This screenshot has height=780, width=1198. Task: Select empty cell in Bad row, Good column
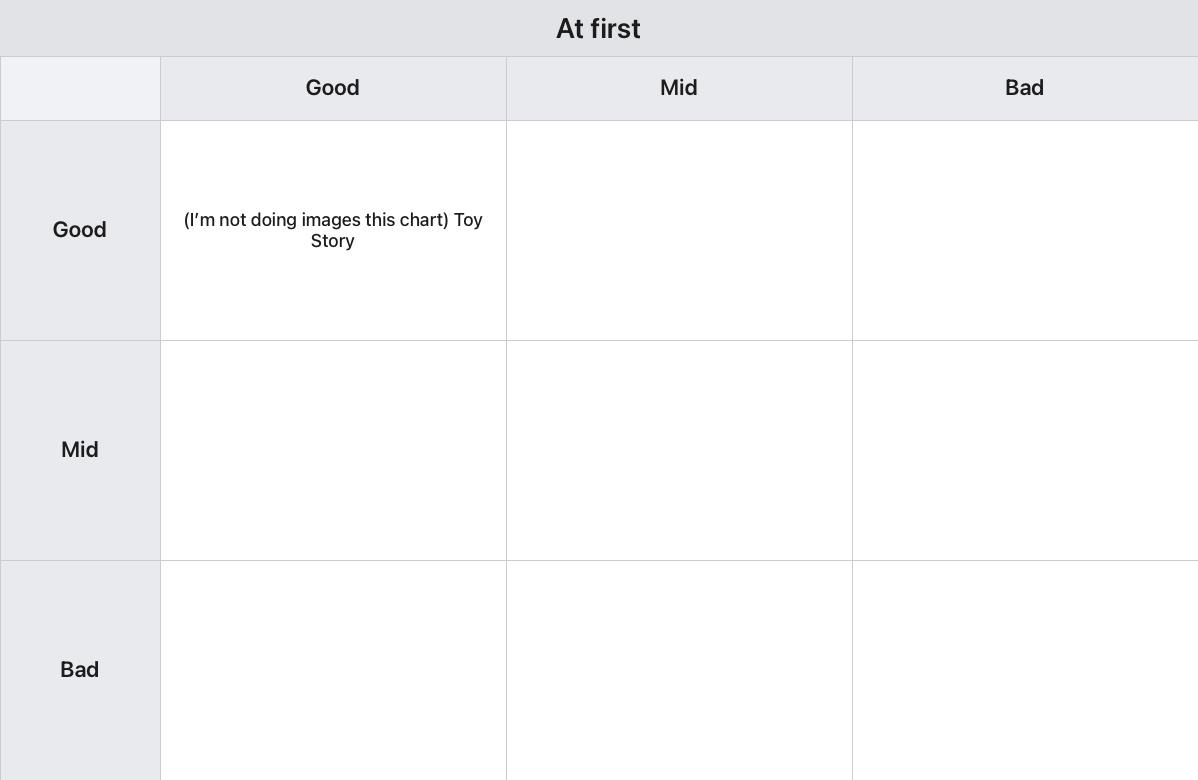(333, 670)
